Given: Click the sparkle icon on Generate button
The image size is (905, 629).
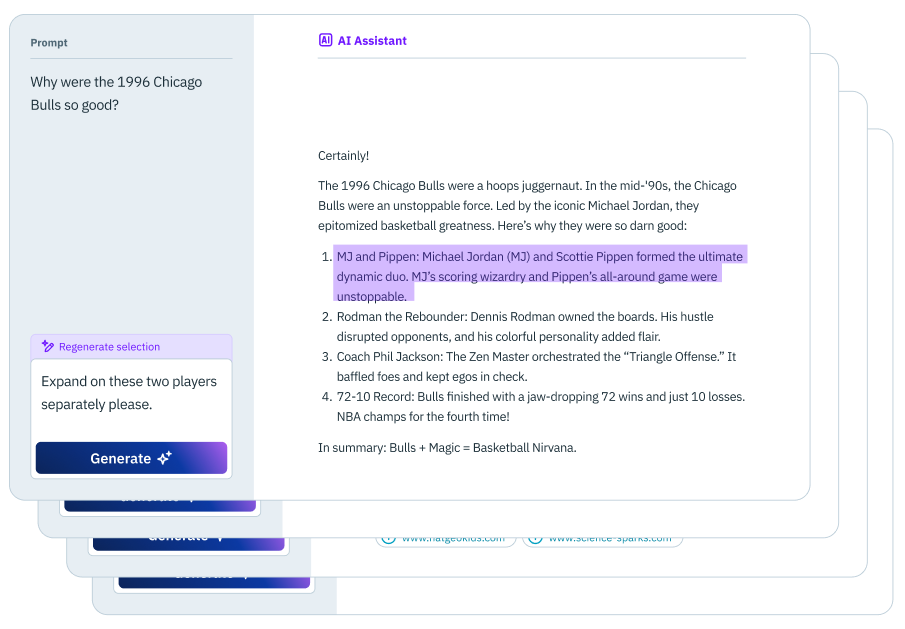Looking at the screenshot, I should point(164,458).
